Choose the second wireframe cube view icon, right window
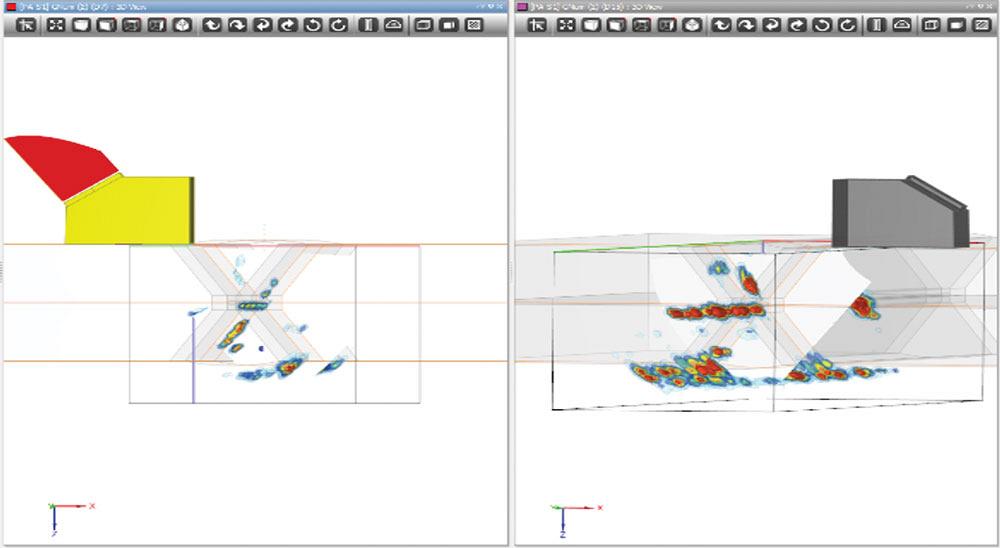Image resolution: width=1000 pixels, height=548 pixels. coord(666,25)
